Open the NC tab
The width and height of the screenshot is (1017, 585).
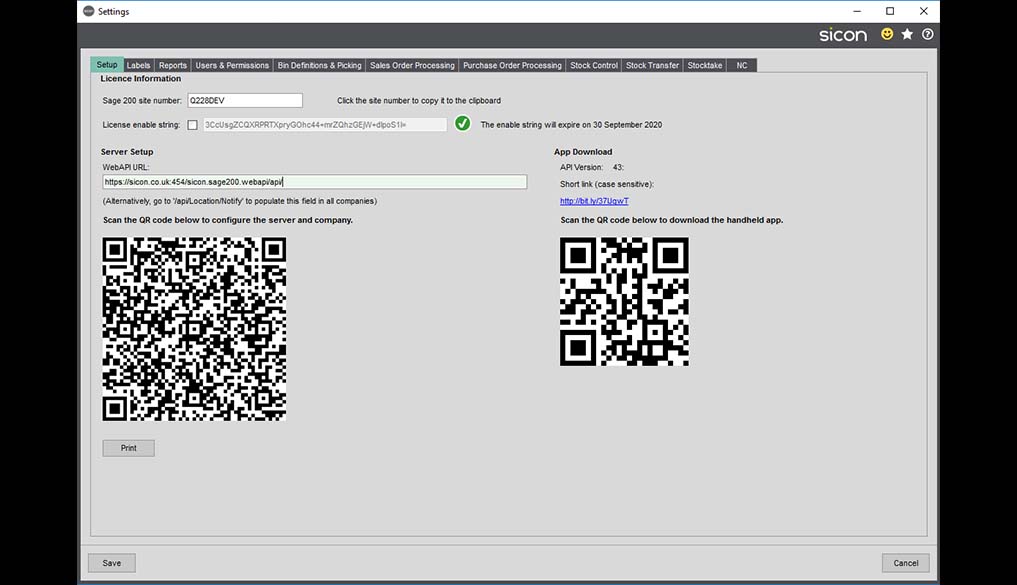coord(741,66)
